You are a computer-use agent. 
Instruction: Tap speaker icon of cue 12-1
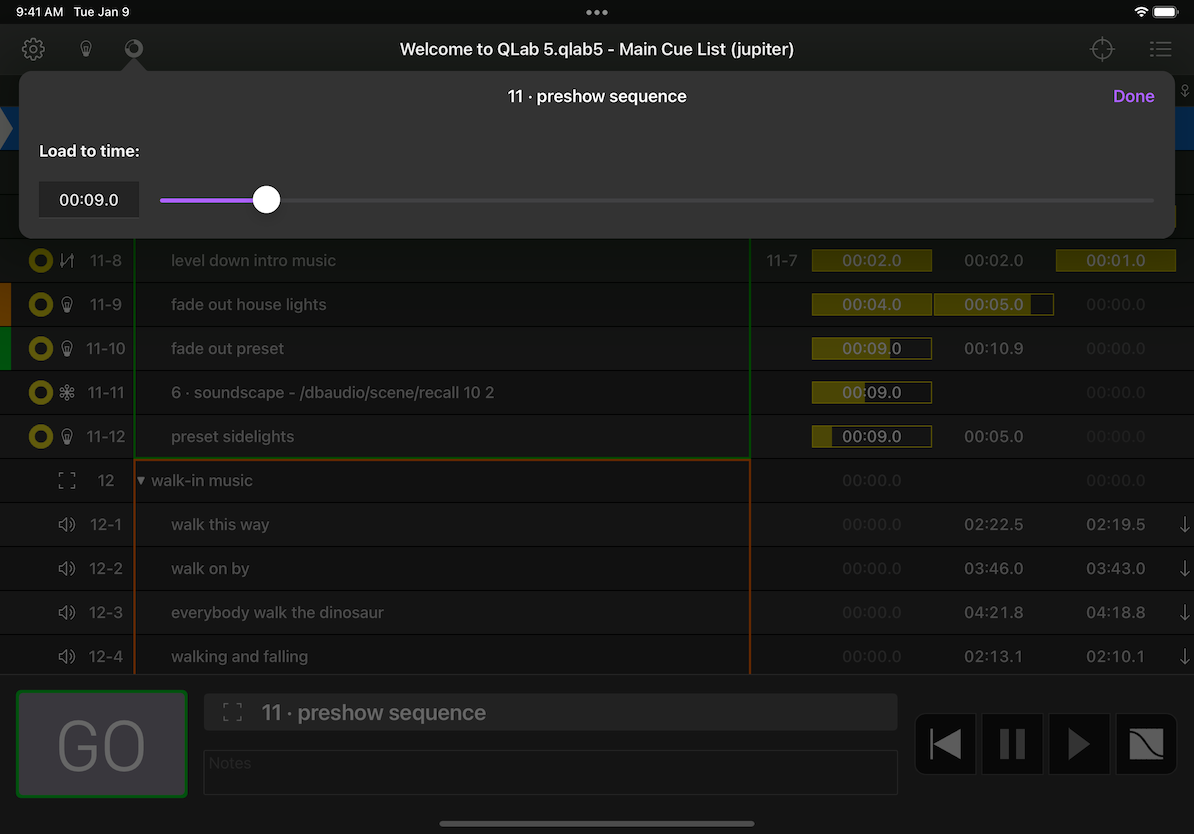tap(67, 525)
